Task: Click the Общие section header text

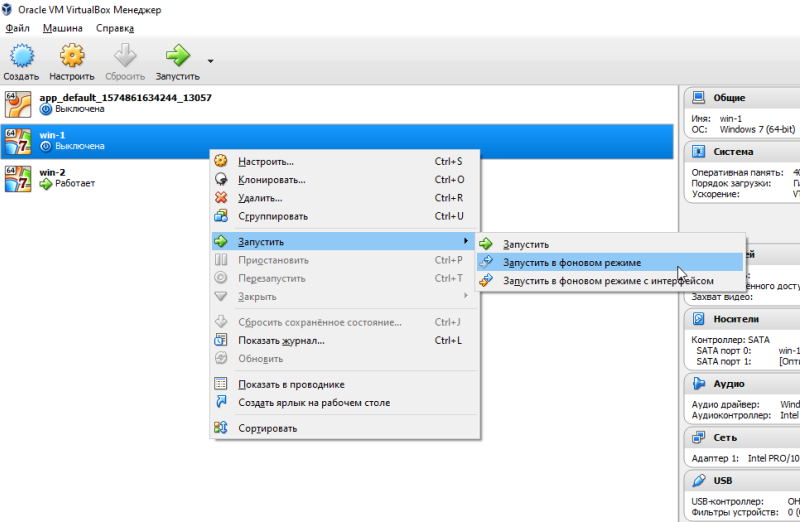Action: pyautogui.click(x=729, y=97)
